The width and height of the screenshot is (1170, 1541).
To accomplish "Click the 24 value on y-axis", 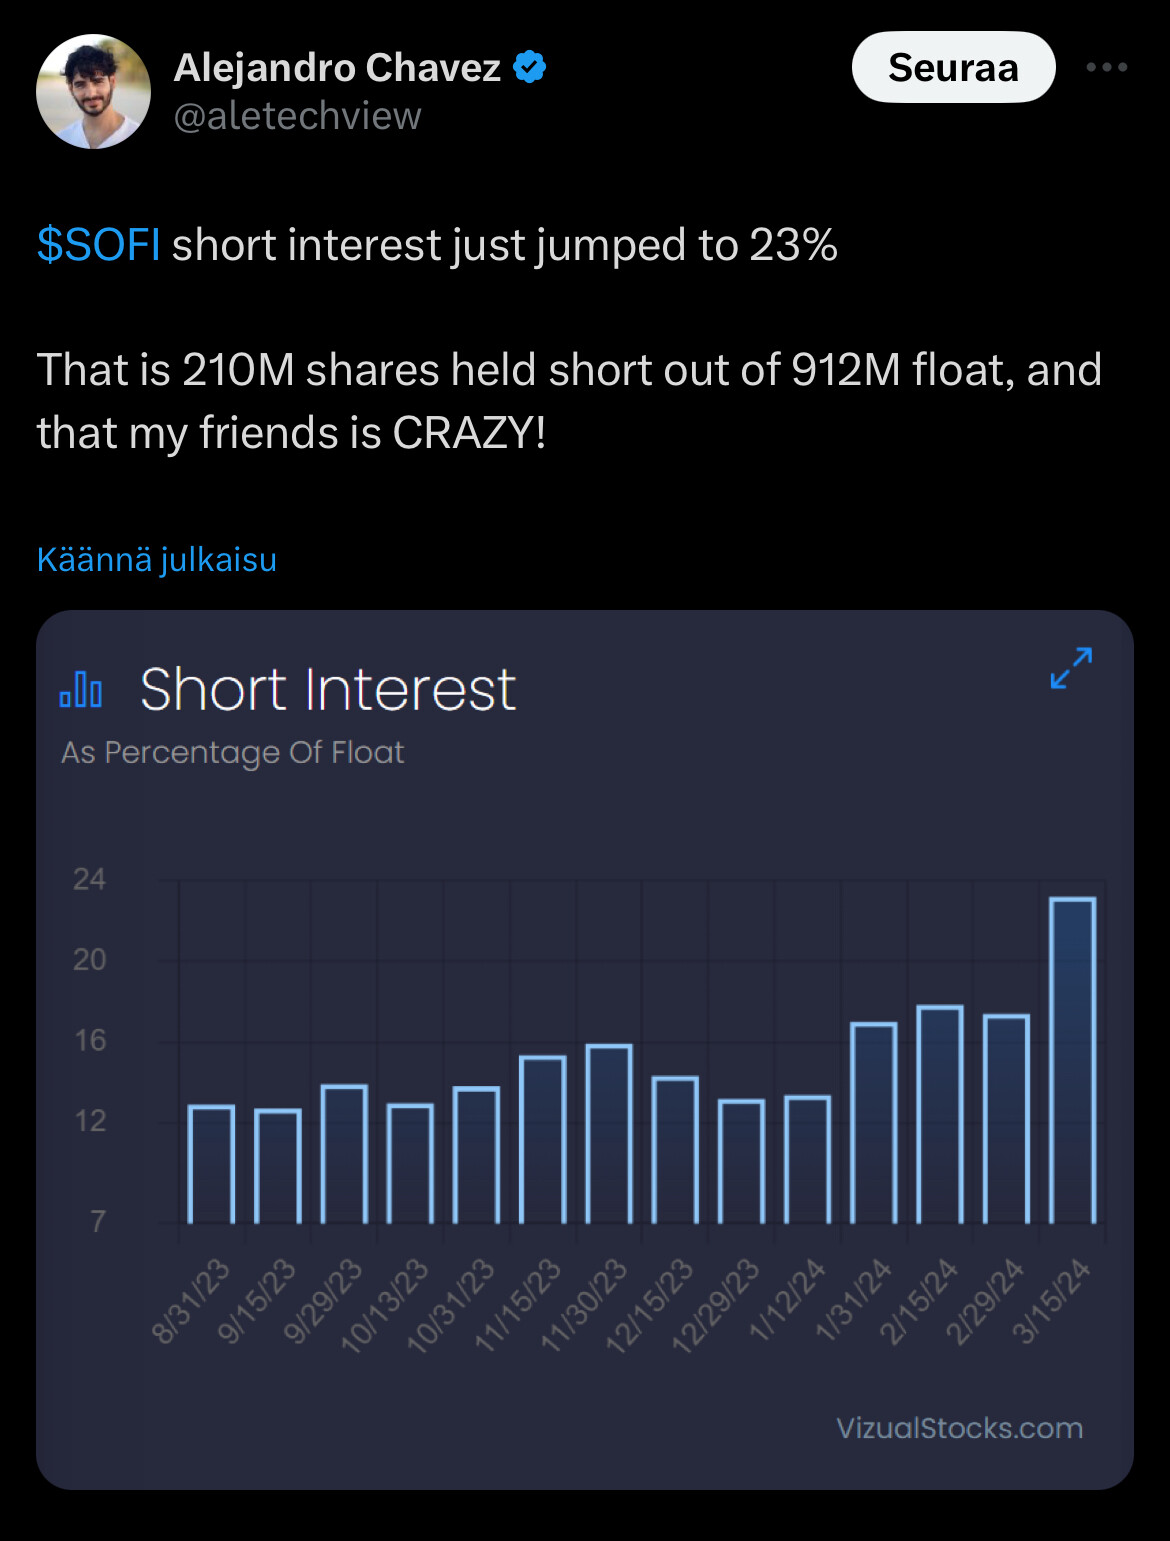I will coord(89,879).
